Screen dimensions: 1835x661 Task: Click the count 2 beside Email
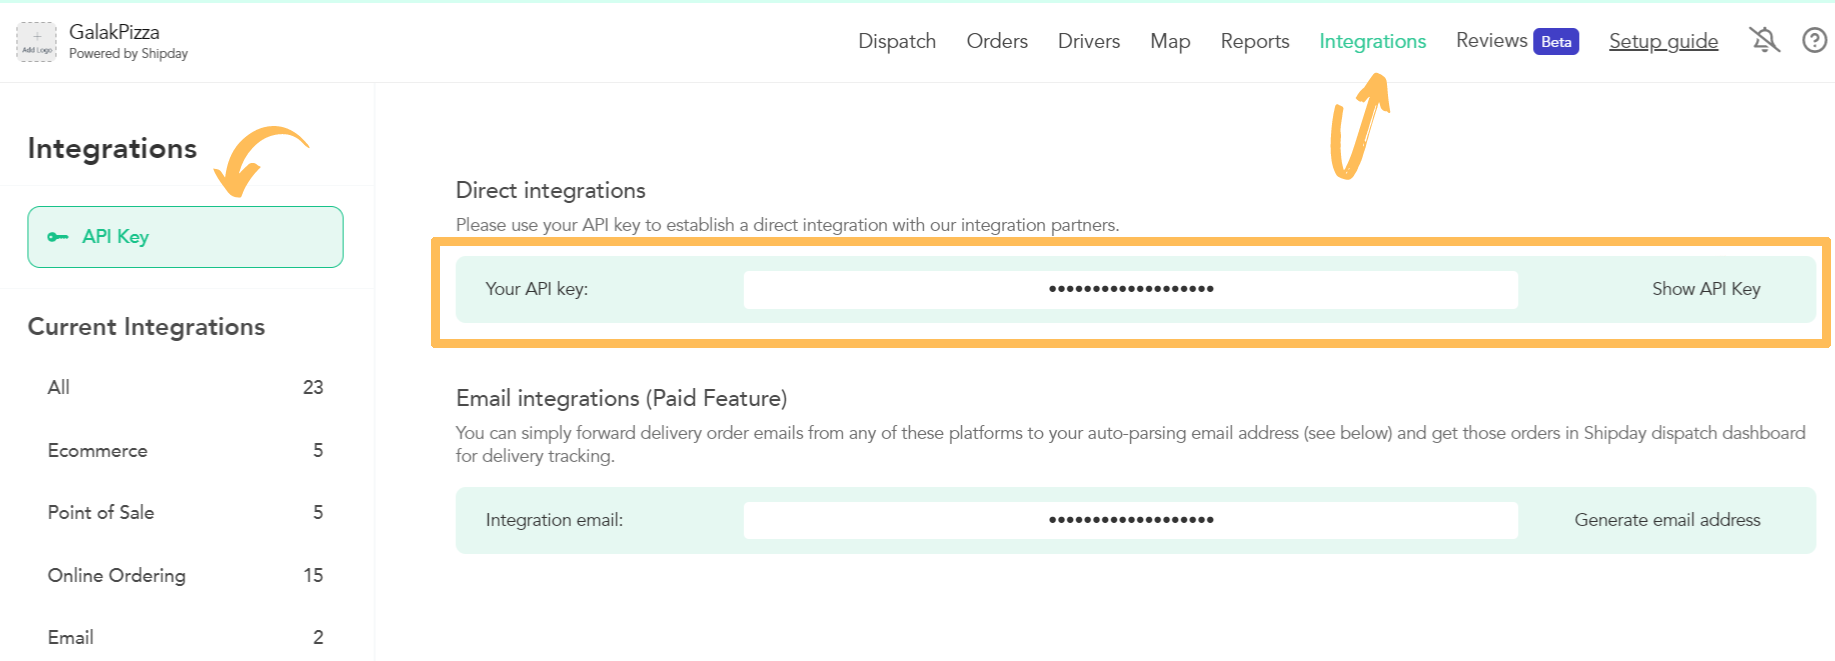click(318, 637)
